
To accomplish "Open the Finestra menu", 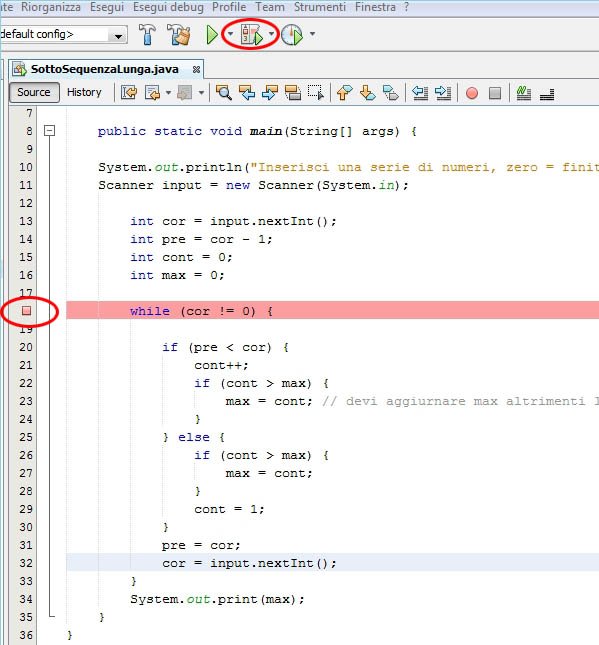I will click(375, 7).
